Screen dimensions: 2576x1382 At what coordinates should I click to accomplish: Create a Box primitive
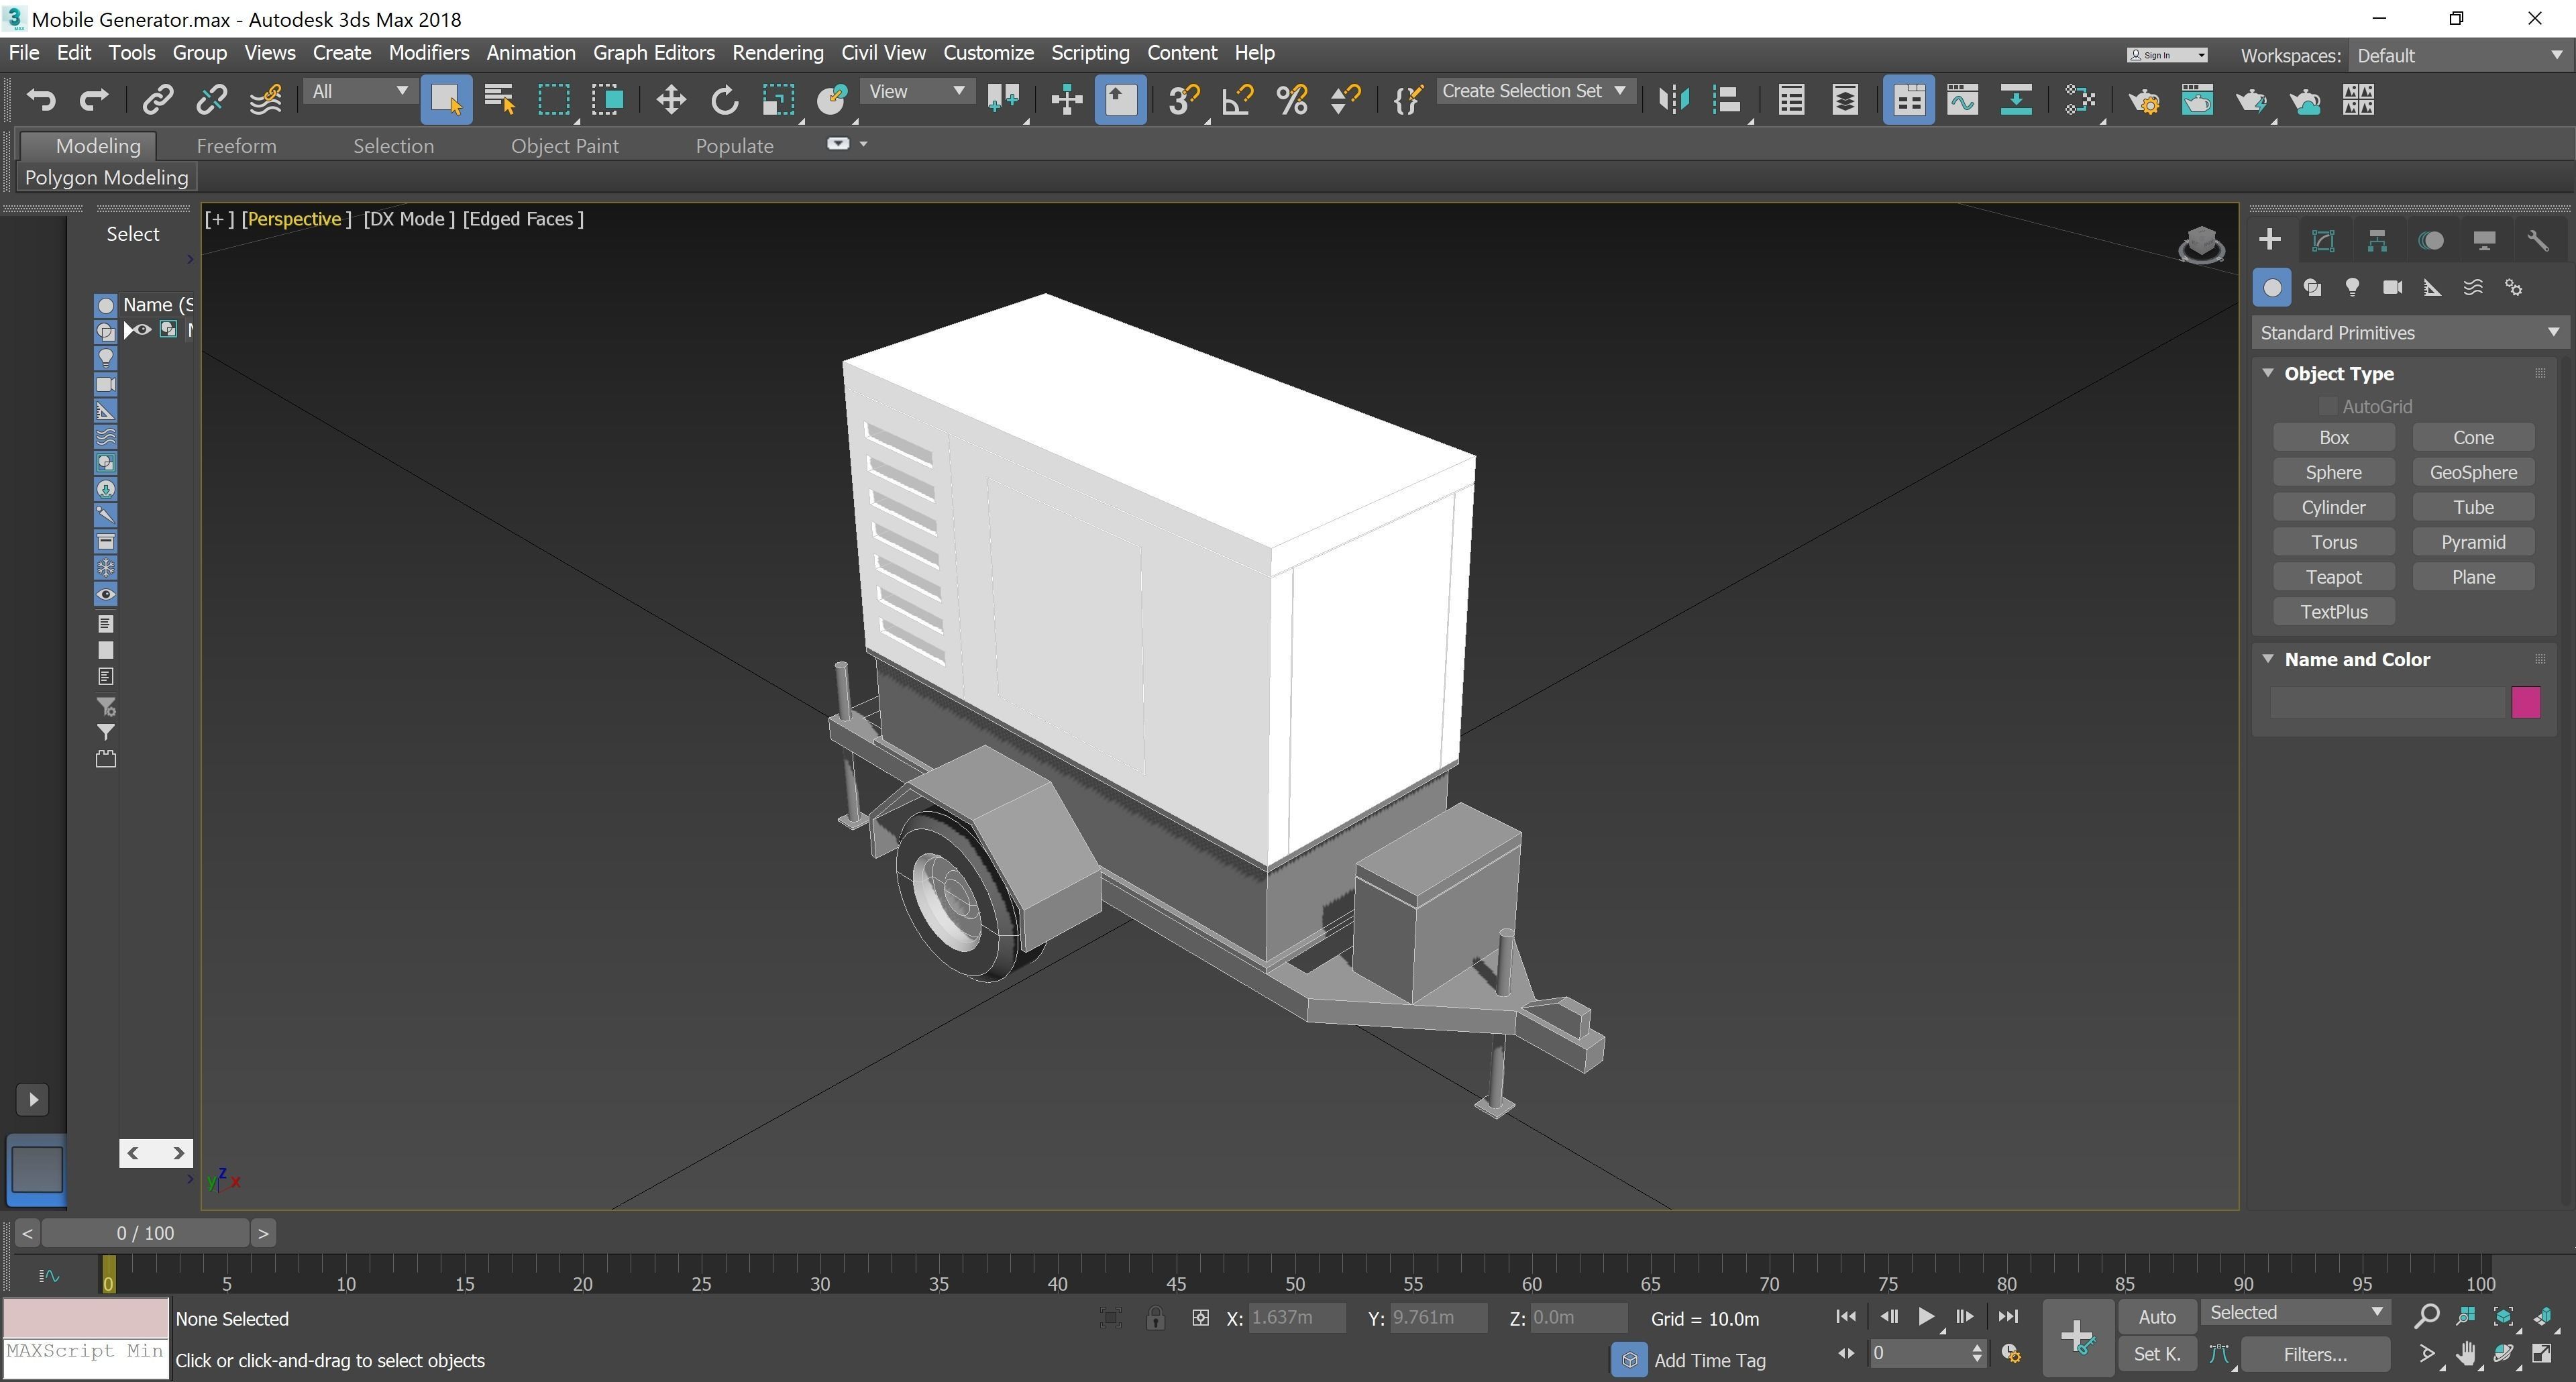click(x=2333, y=437)
